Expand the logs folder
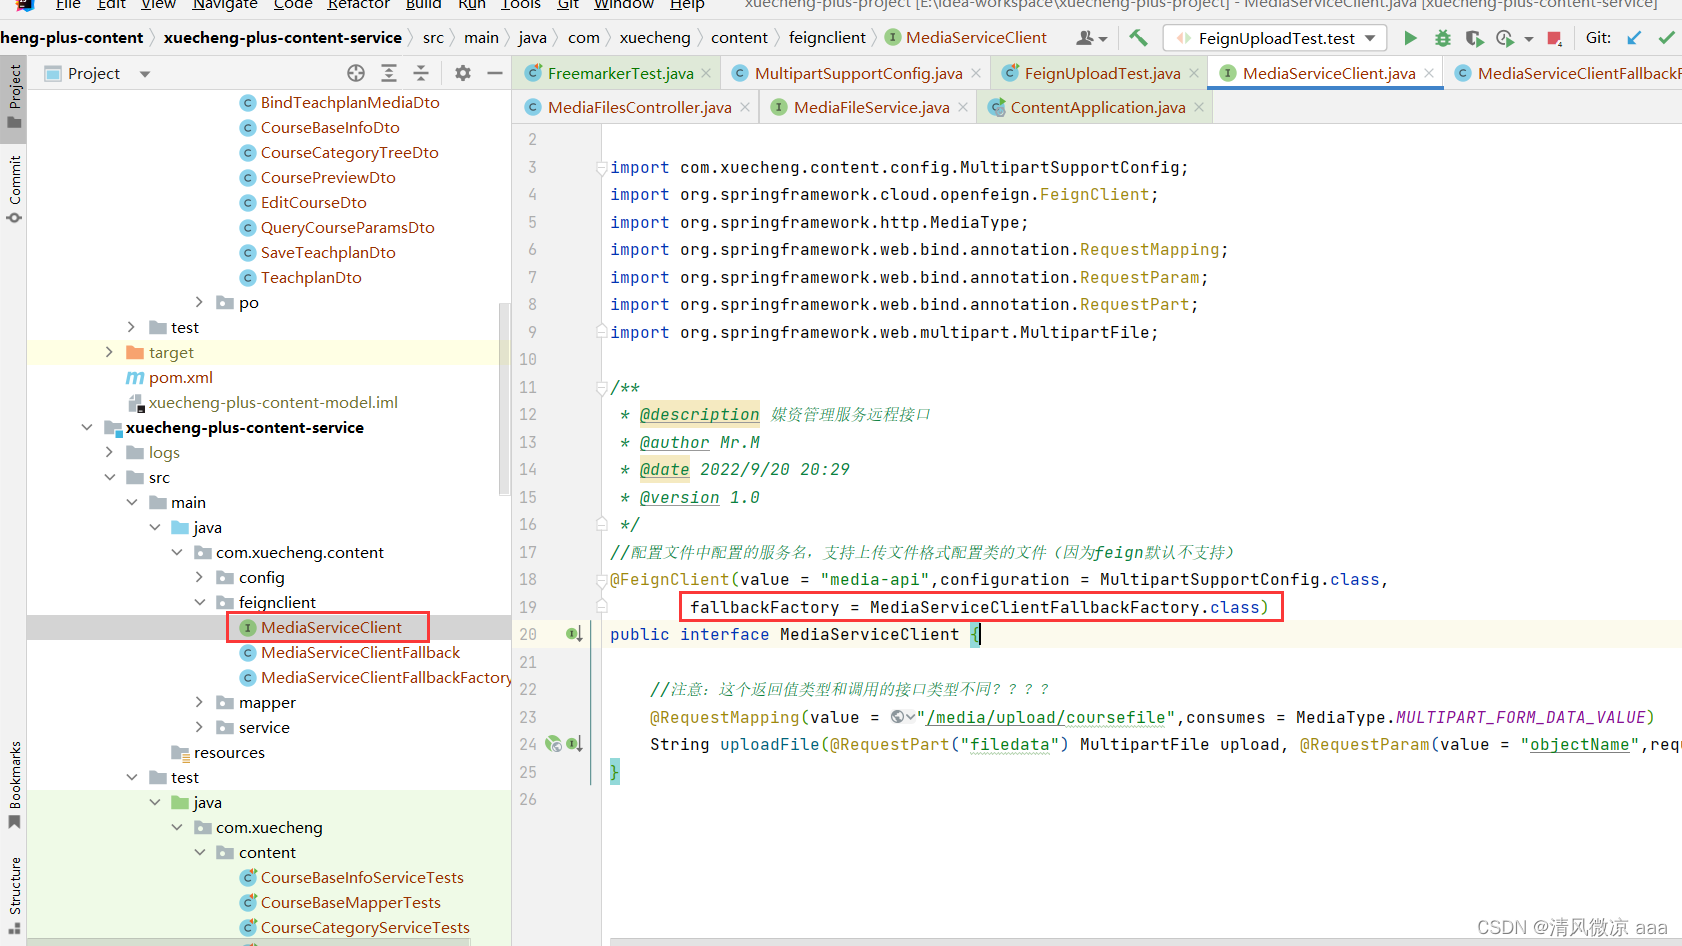 click(109, 452)
